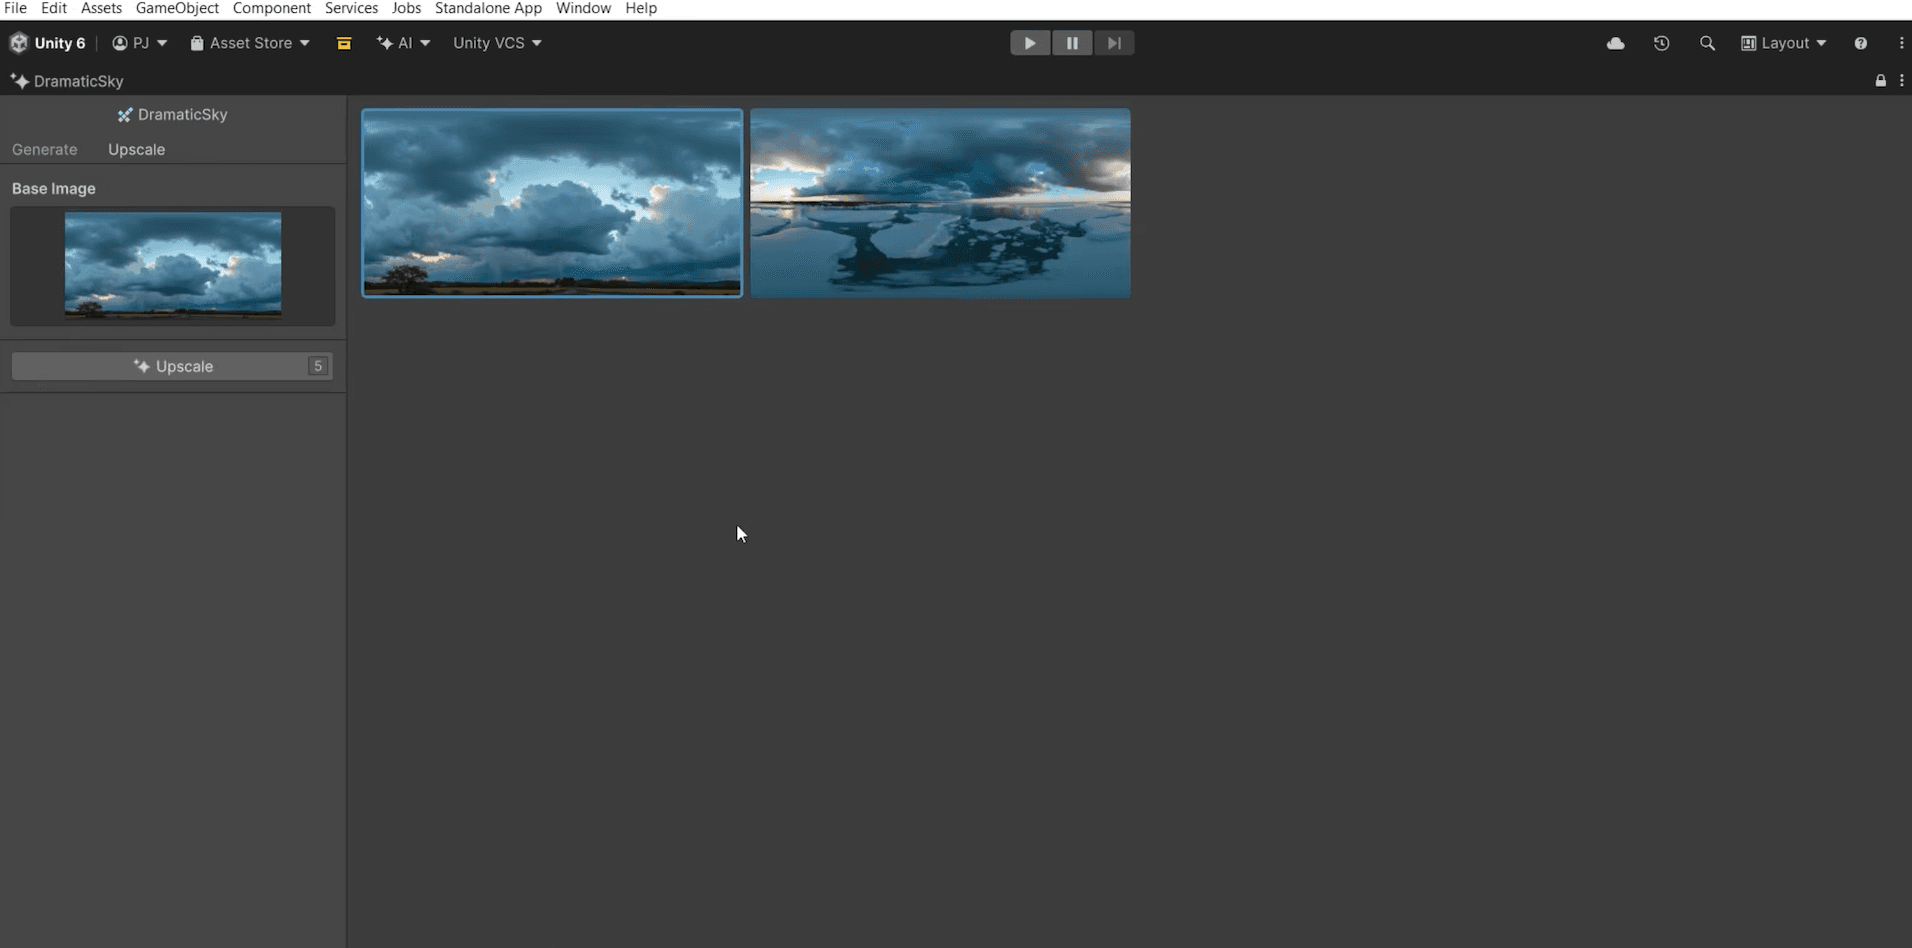Open the Layout dropdown
The height and width of the screenshot is (948, 1912).
pos(1784,43)
